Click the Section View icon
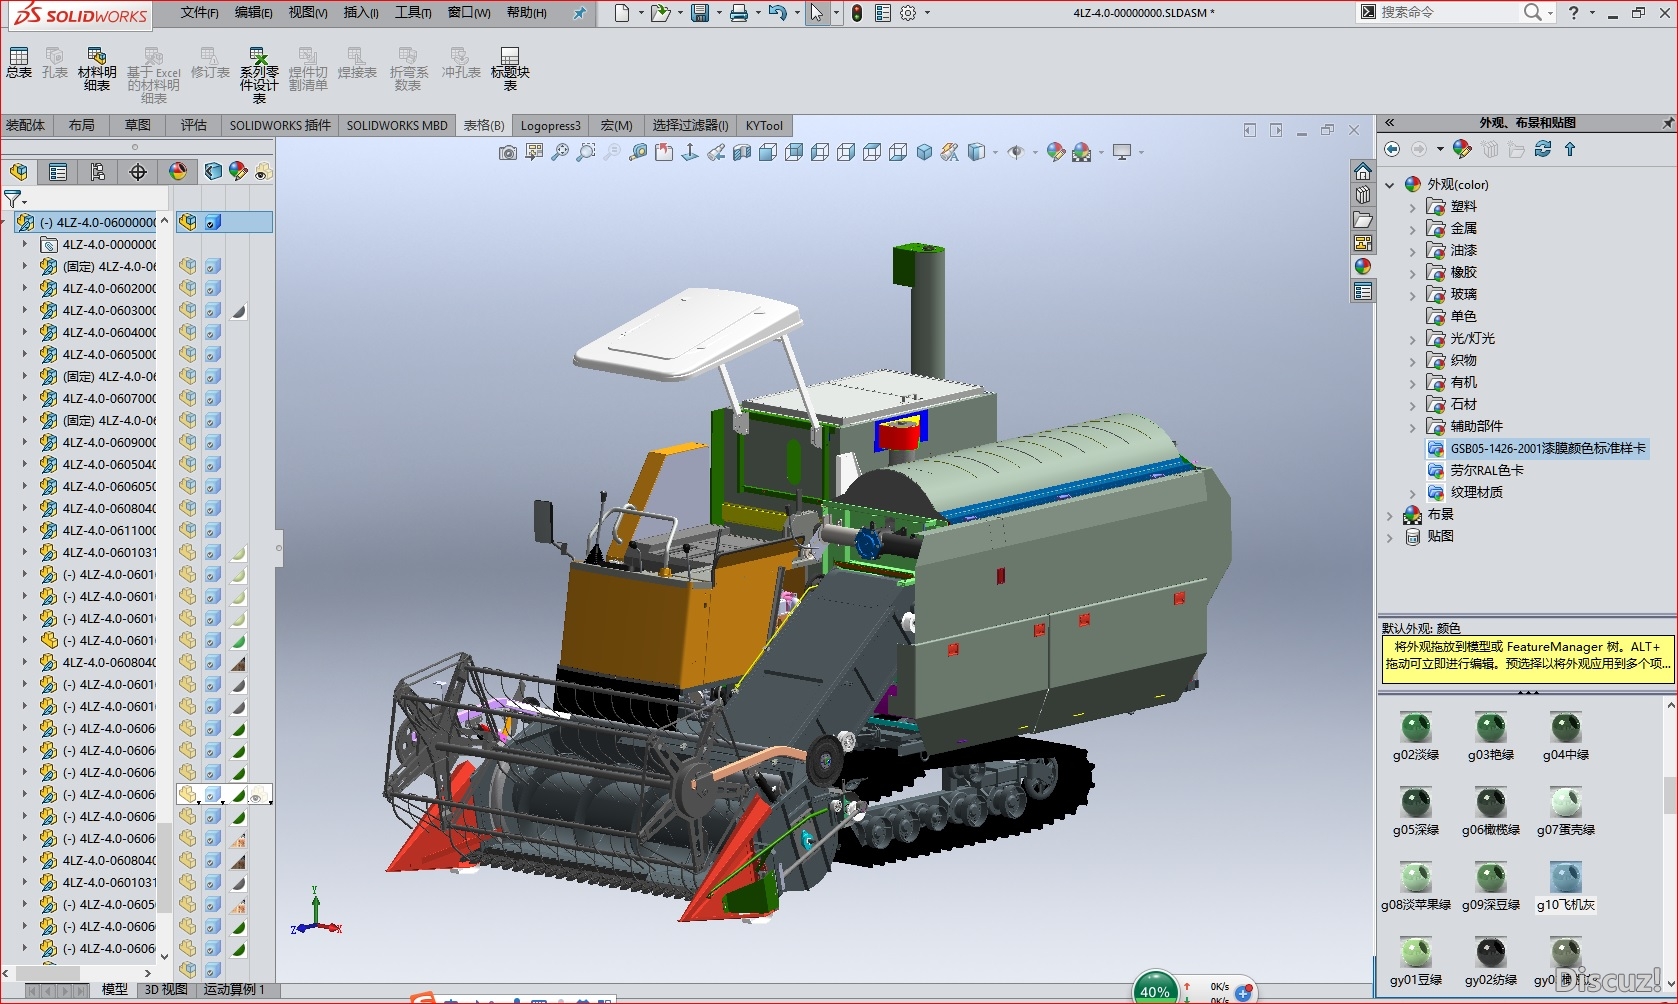Screen dimensions: 1678x1004 pos(742,152)
